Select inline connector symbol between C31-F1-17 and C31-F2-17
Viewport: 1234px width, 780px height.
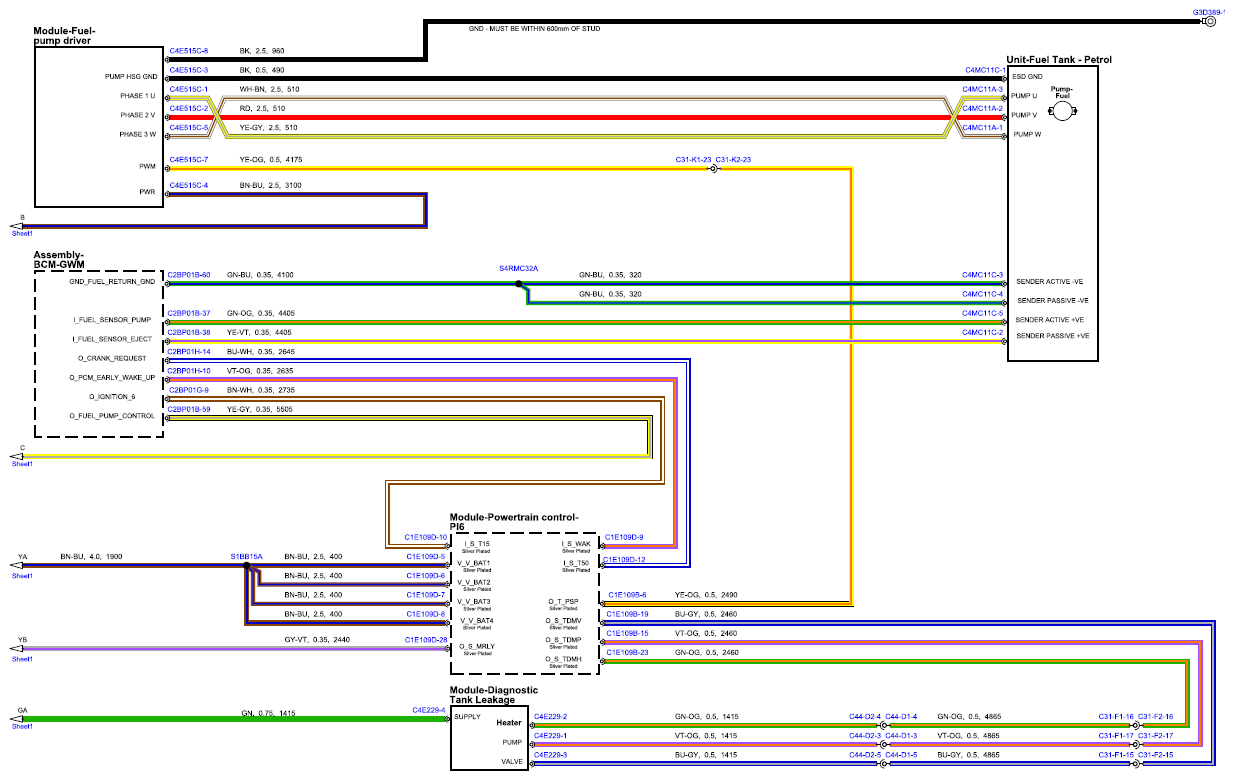pyautogui.click(x=1136, y=745)
